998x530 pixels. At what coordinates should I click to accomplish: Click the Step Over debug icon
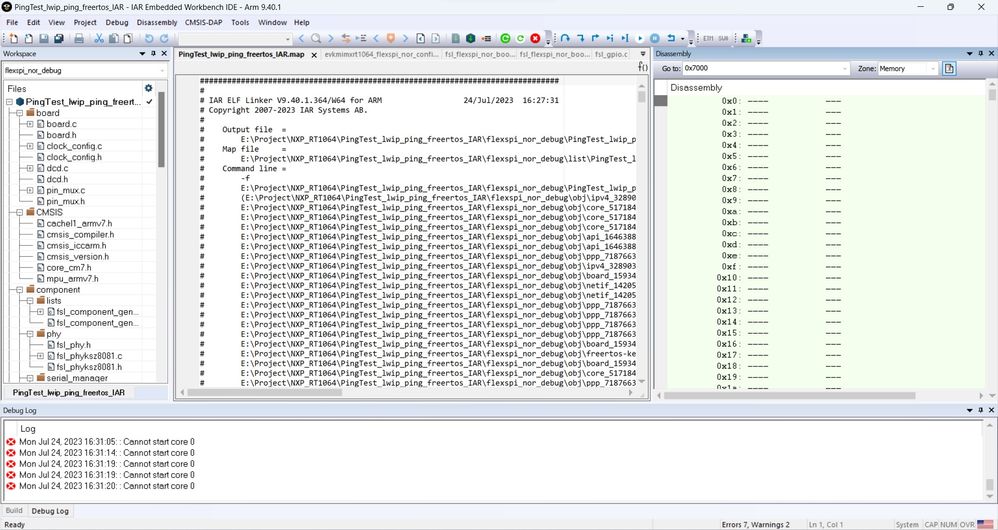click(565, 39)
